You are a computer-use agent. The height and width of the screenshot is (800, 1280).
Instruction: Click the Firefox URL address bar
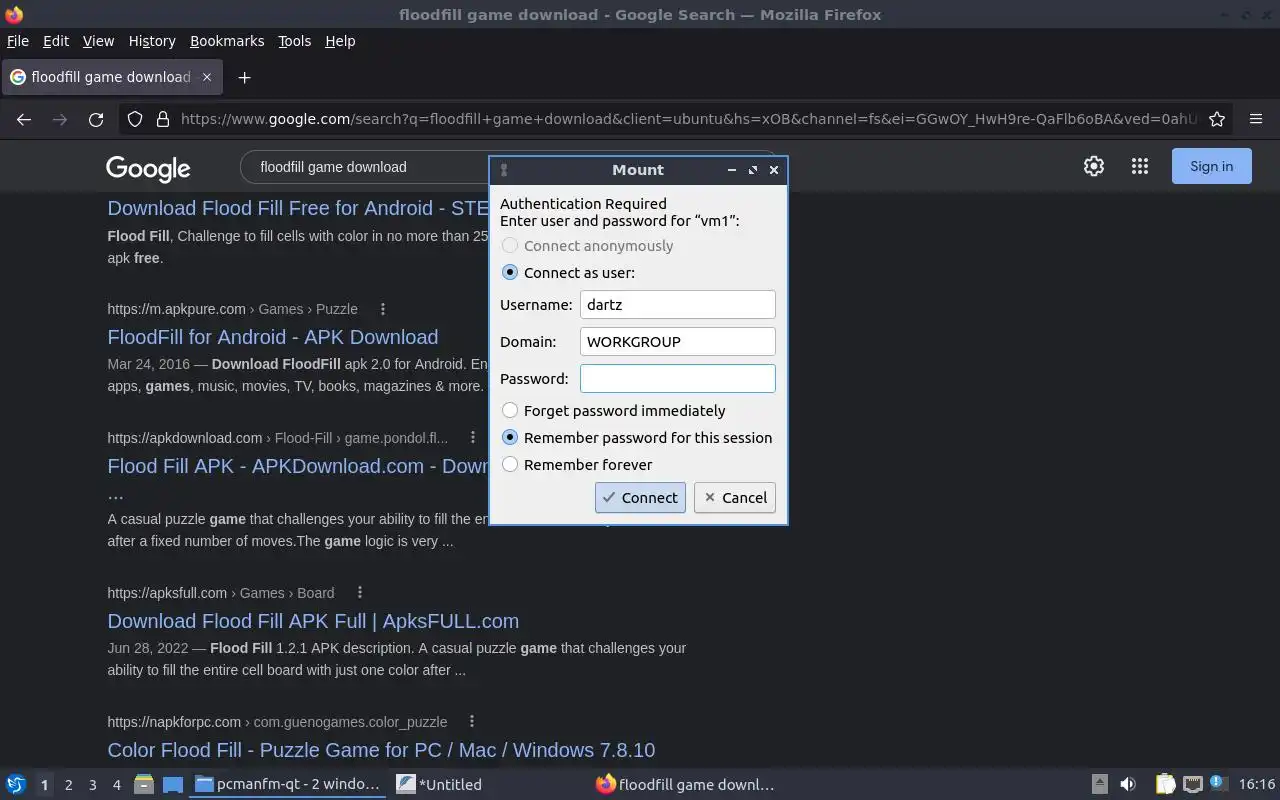tap(688, 119)
